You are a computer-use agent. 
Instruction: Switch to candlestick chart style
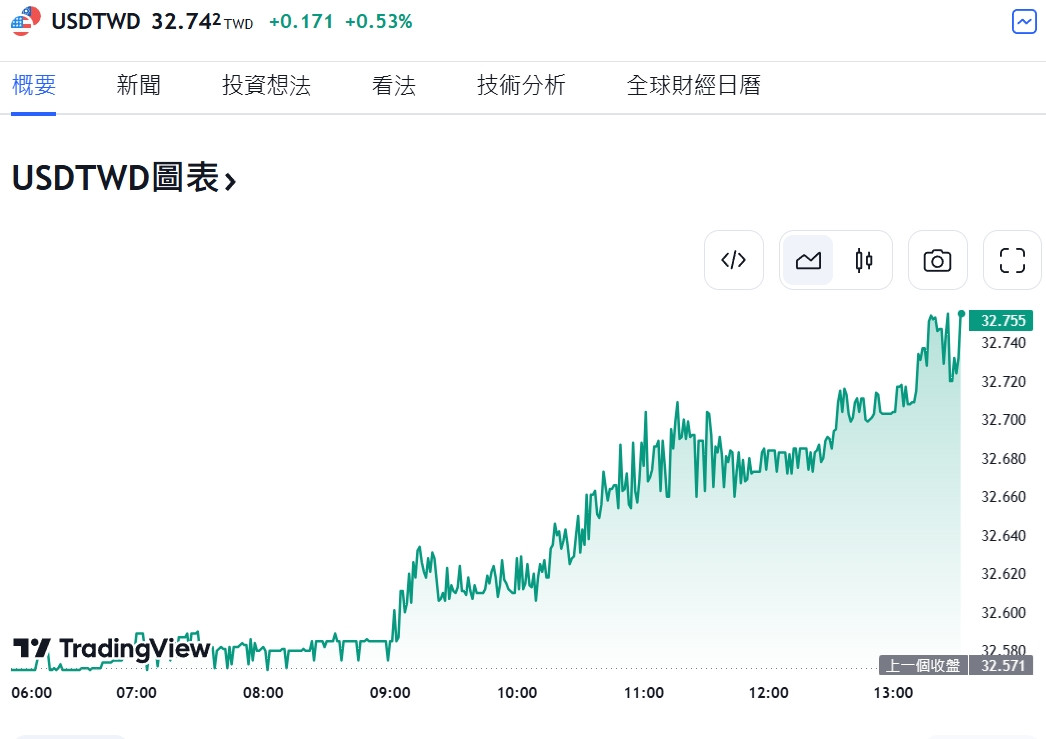pos(864,260)
